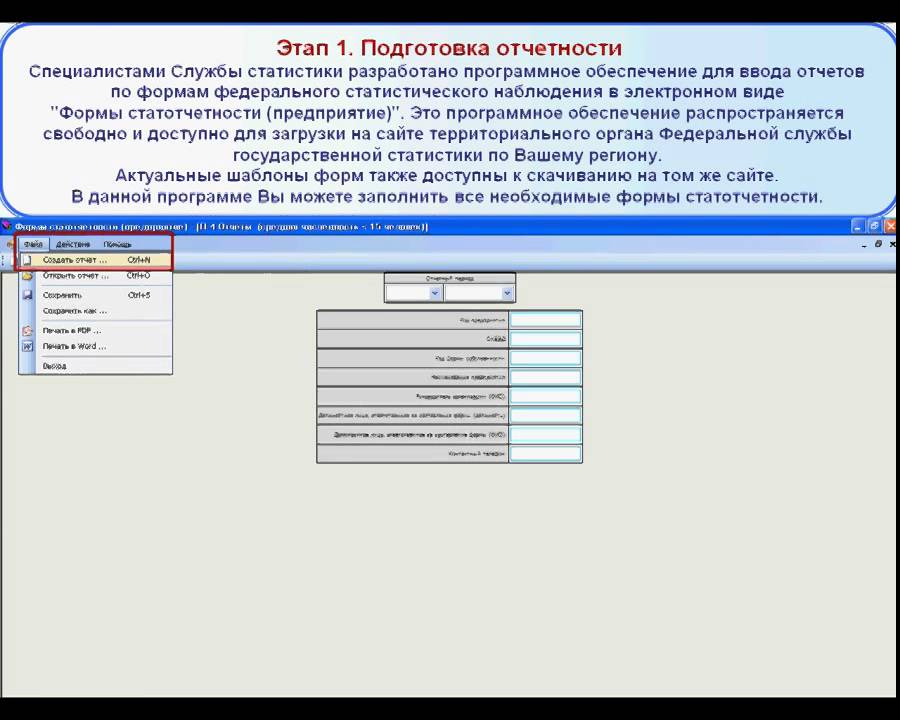Image resolution: width=900 pixels, height=720 pixels.
Task: Click the Код формы собственности input field
Action: click(545, 358)
